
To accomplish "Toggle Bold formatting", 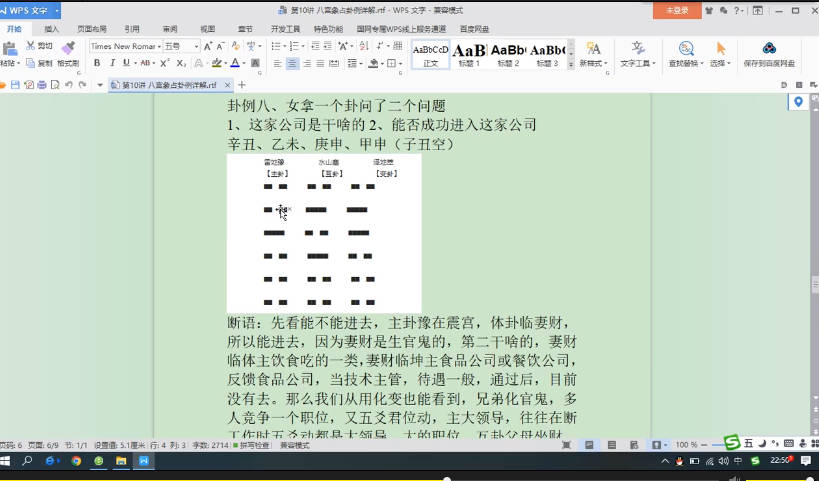I will pos(97,63).
